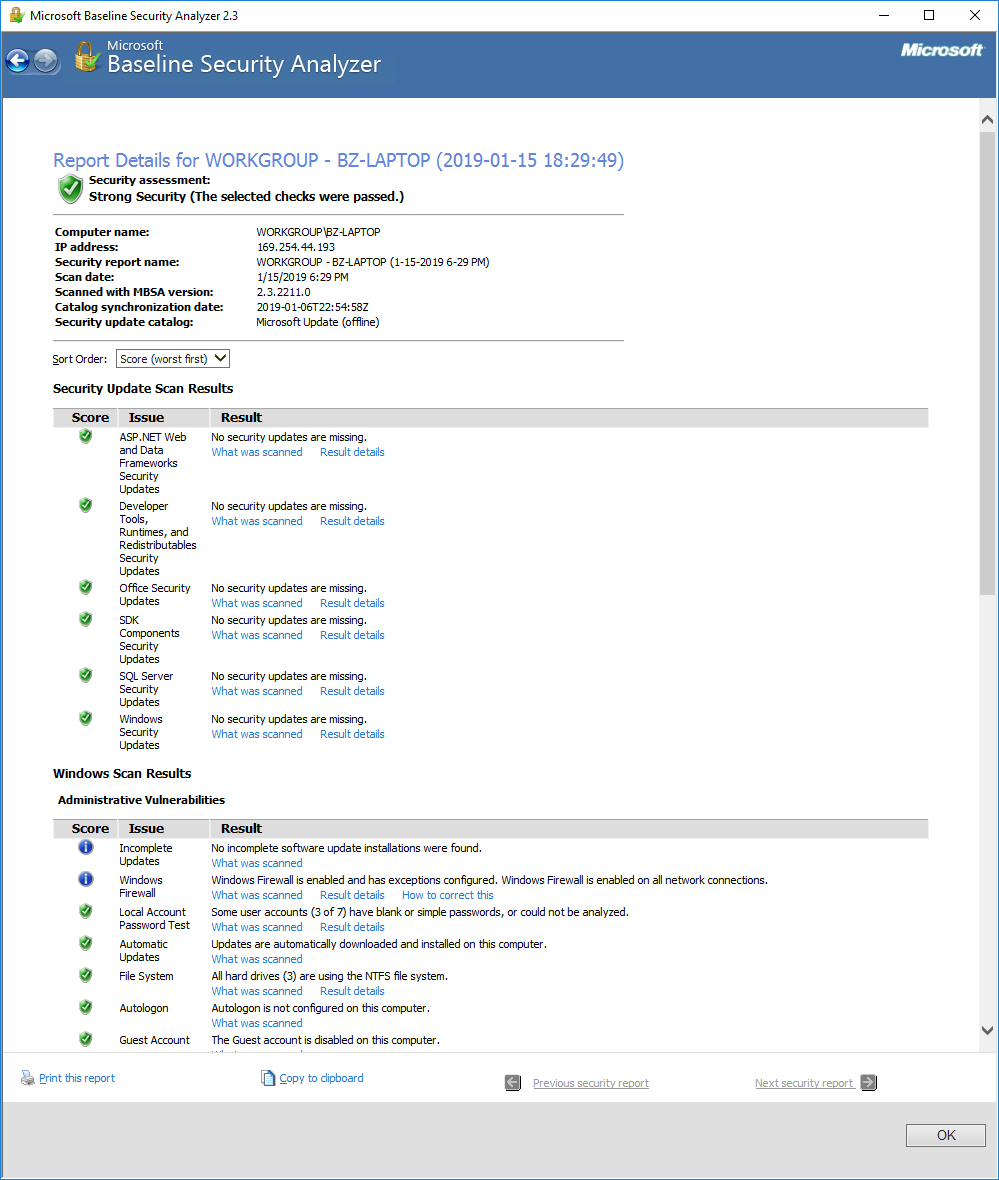Viewport: 999px width, 1180px height.
Task: Click the next security report arrow icon
Action: tap(868, 1083)
